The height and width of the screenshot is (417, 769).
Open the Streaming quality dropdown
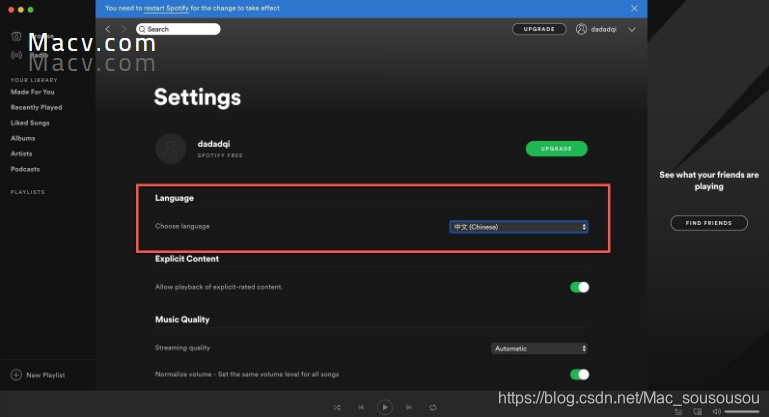pos(539,348)
